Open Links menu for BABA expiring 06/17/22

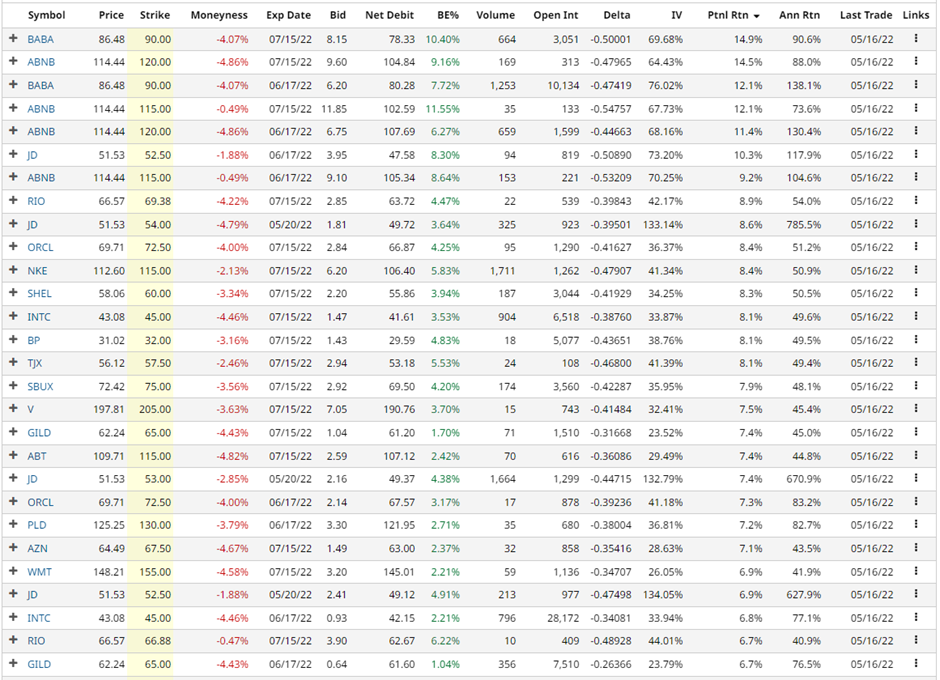[915, 85]
